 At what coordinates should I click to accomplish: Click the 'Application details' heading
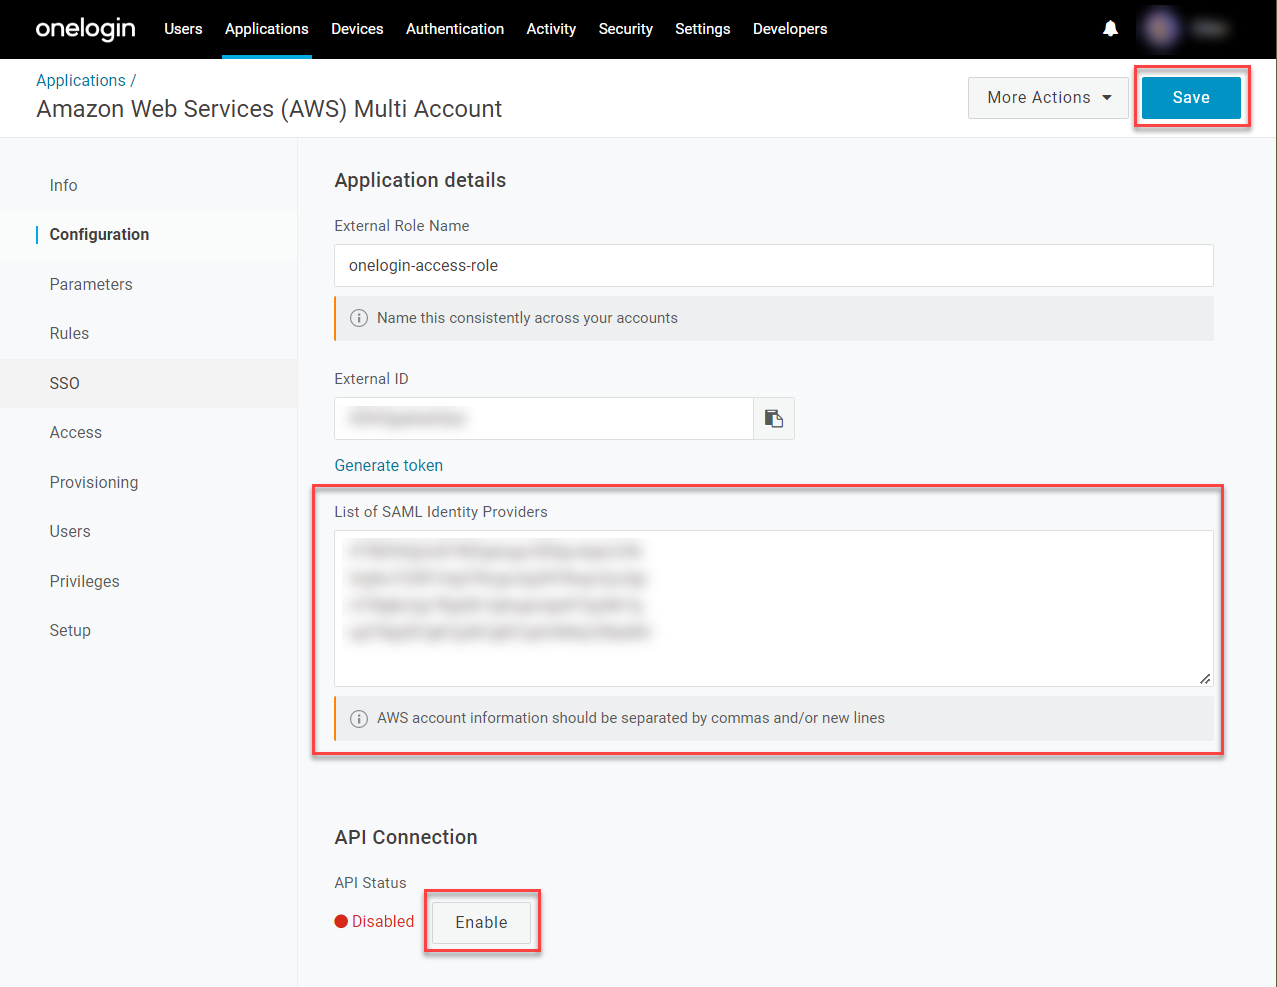pos(420,180)
